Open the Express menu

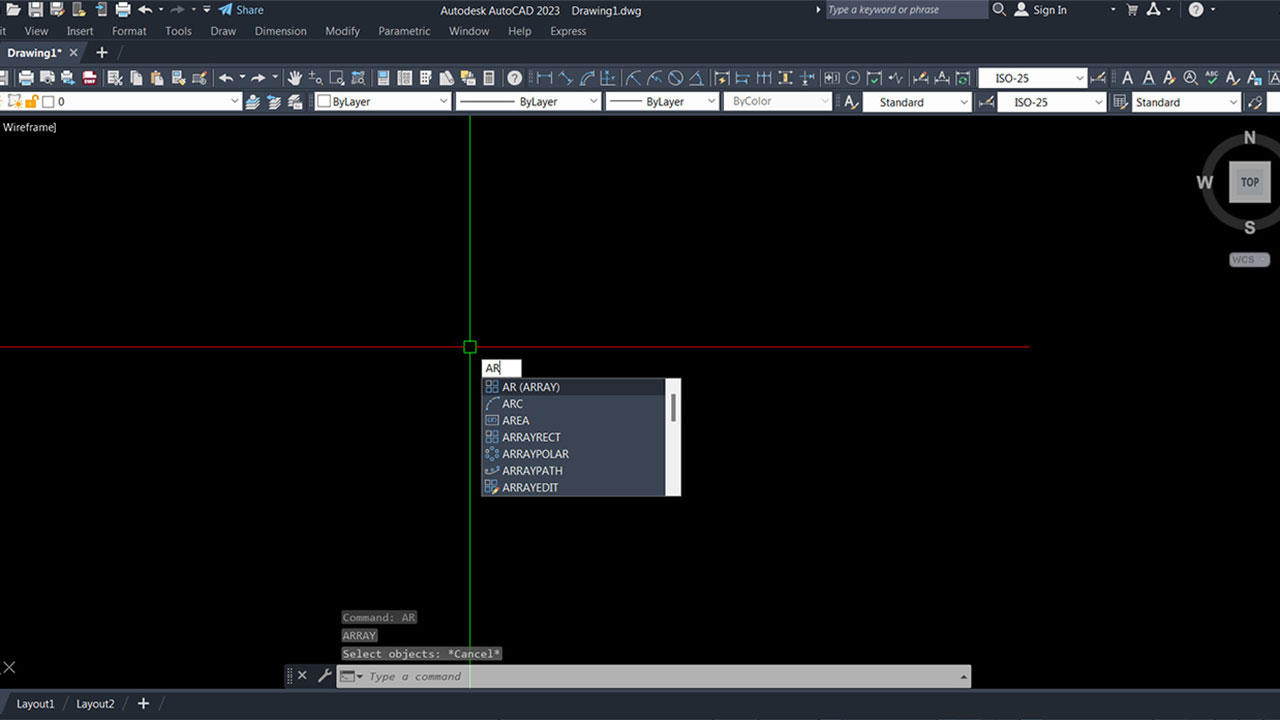pos(568,31)
